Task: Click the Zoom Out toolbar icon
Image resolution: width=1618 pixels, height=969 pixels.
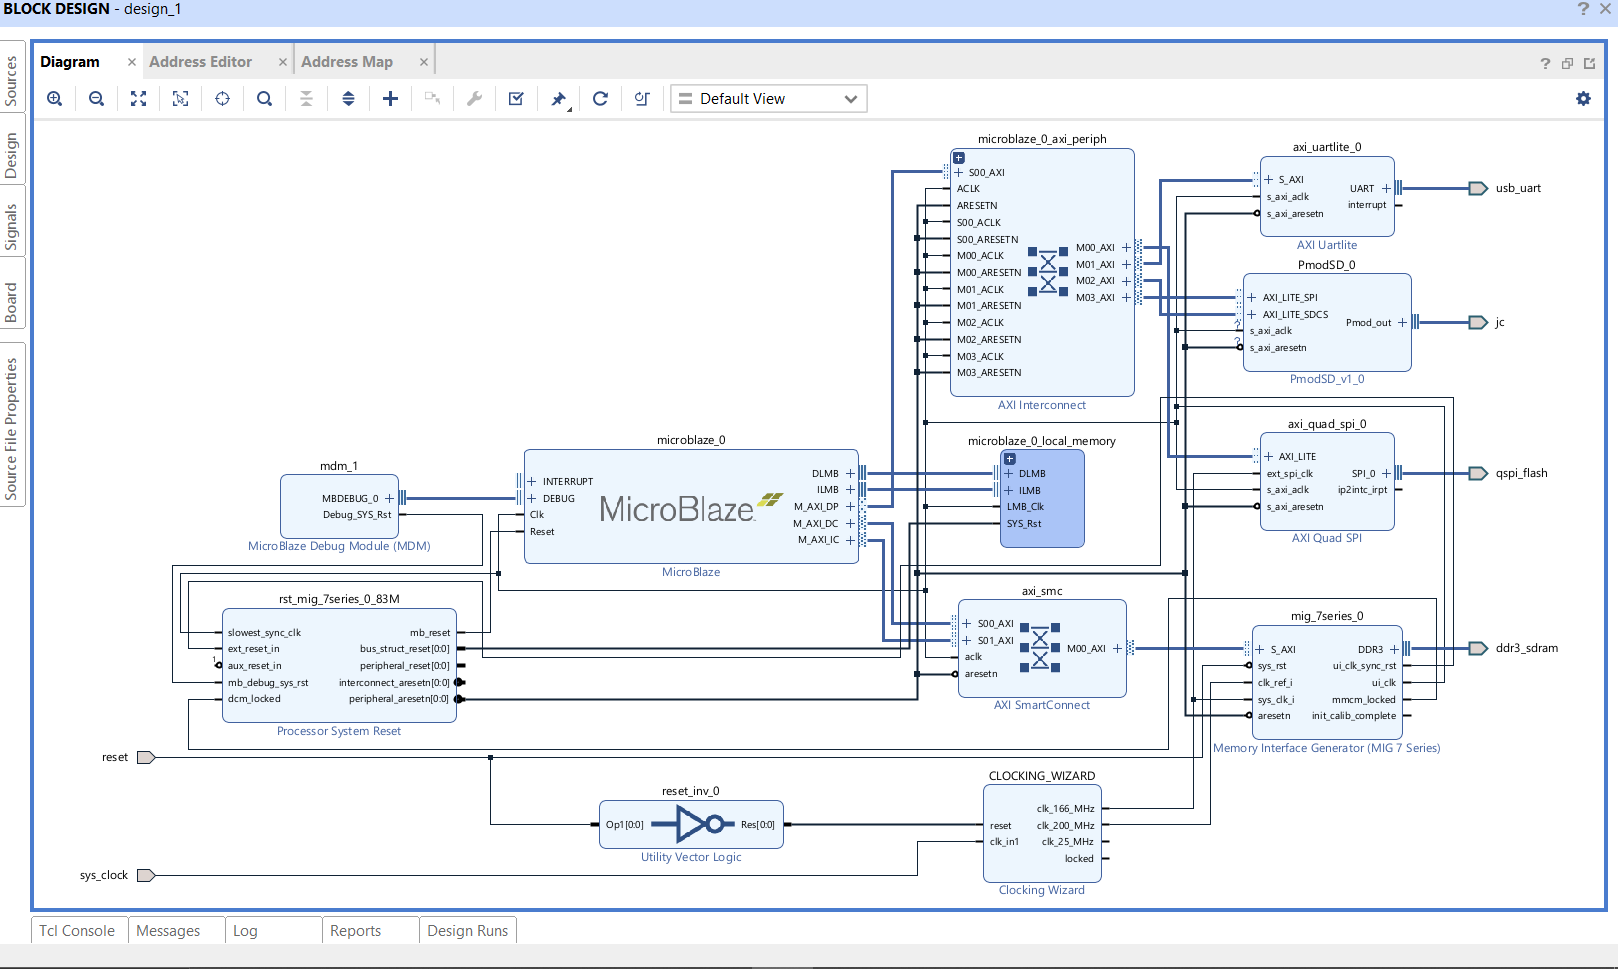Action: click(97, 99)
